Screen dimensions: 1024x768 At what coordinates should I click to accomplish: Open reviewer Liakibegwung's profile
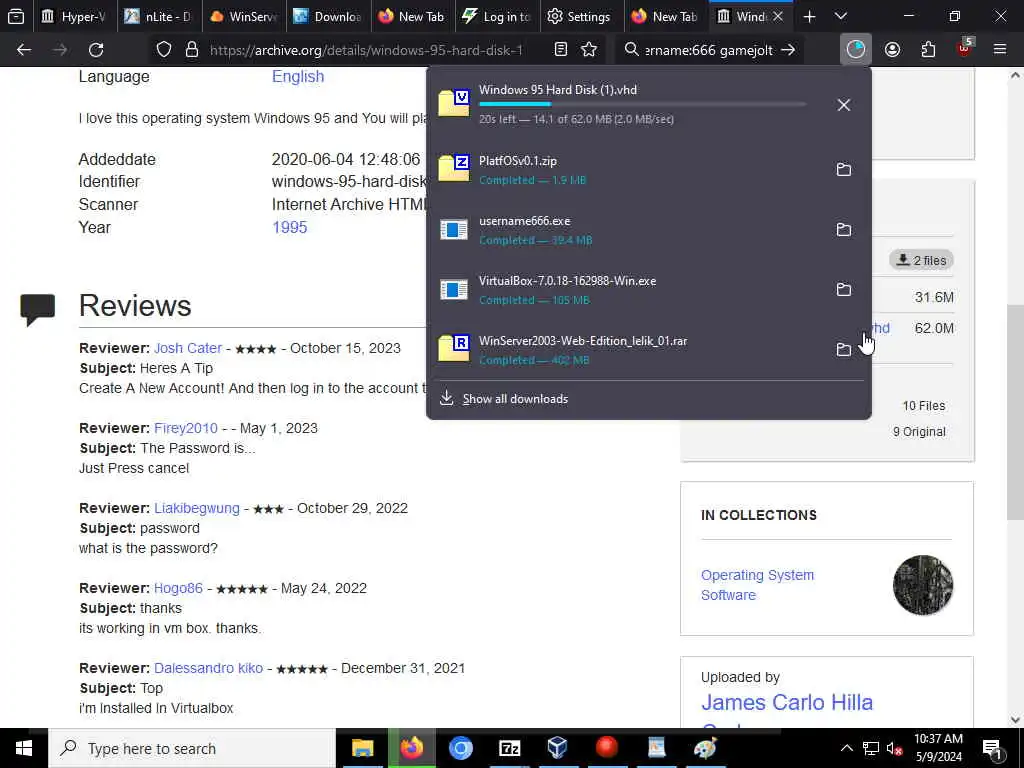(197, 508)
